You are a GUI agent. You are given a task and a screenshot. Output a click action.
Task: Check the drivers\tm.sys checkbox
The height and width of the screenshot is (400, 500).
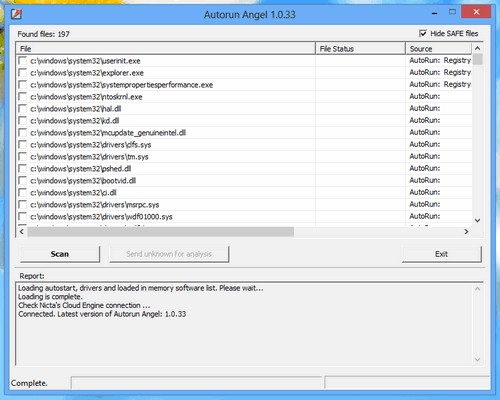click(23, 157)
